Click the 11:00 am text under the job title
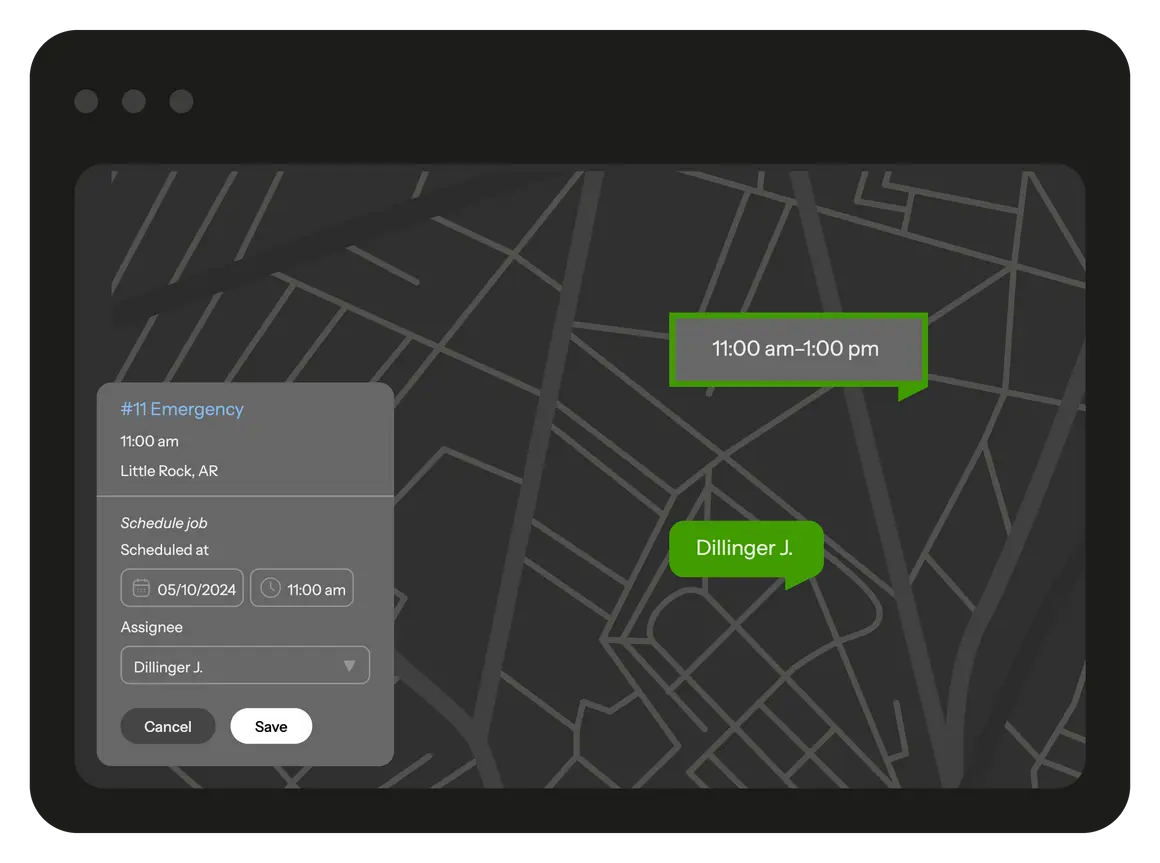Image resolution: width=1160 pixels, height=863 pixels. pos(149,441)
